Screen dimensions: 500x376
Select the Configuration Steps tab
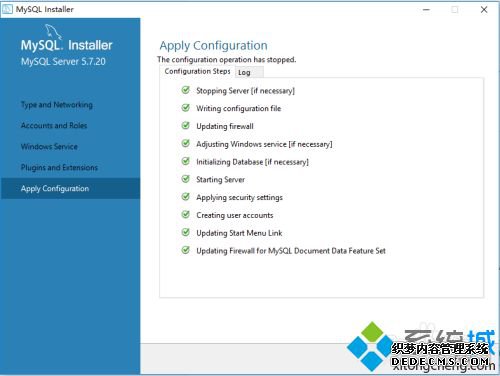point(197,71)
